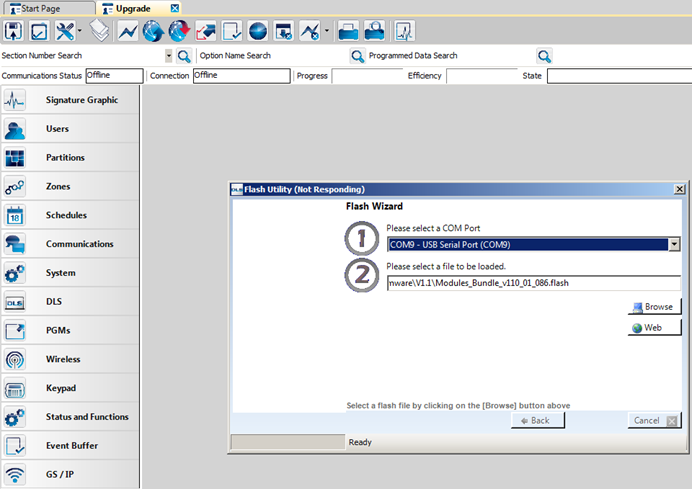Click the GS / IP wifi icon

[x=15, y=475]
